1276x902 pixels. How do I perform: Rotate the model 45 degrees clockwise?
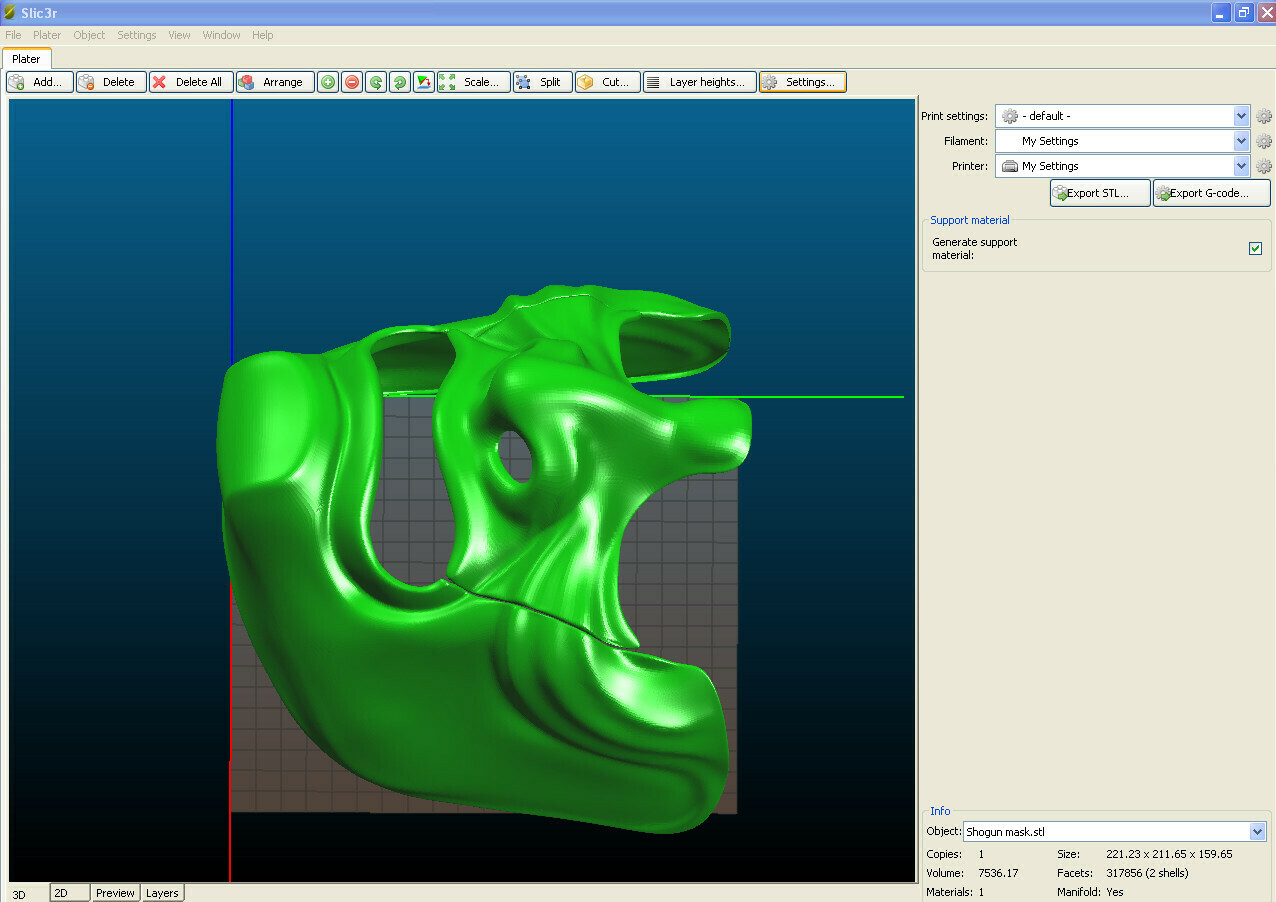[x=399, y=82]
